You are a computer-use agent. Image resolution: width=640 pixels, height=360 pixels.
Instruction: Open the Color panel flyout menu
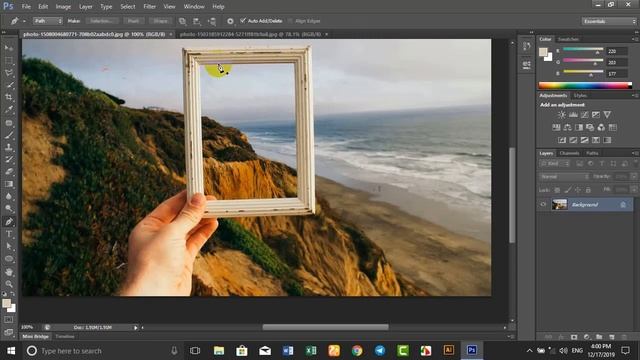point(634,39)
